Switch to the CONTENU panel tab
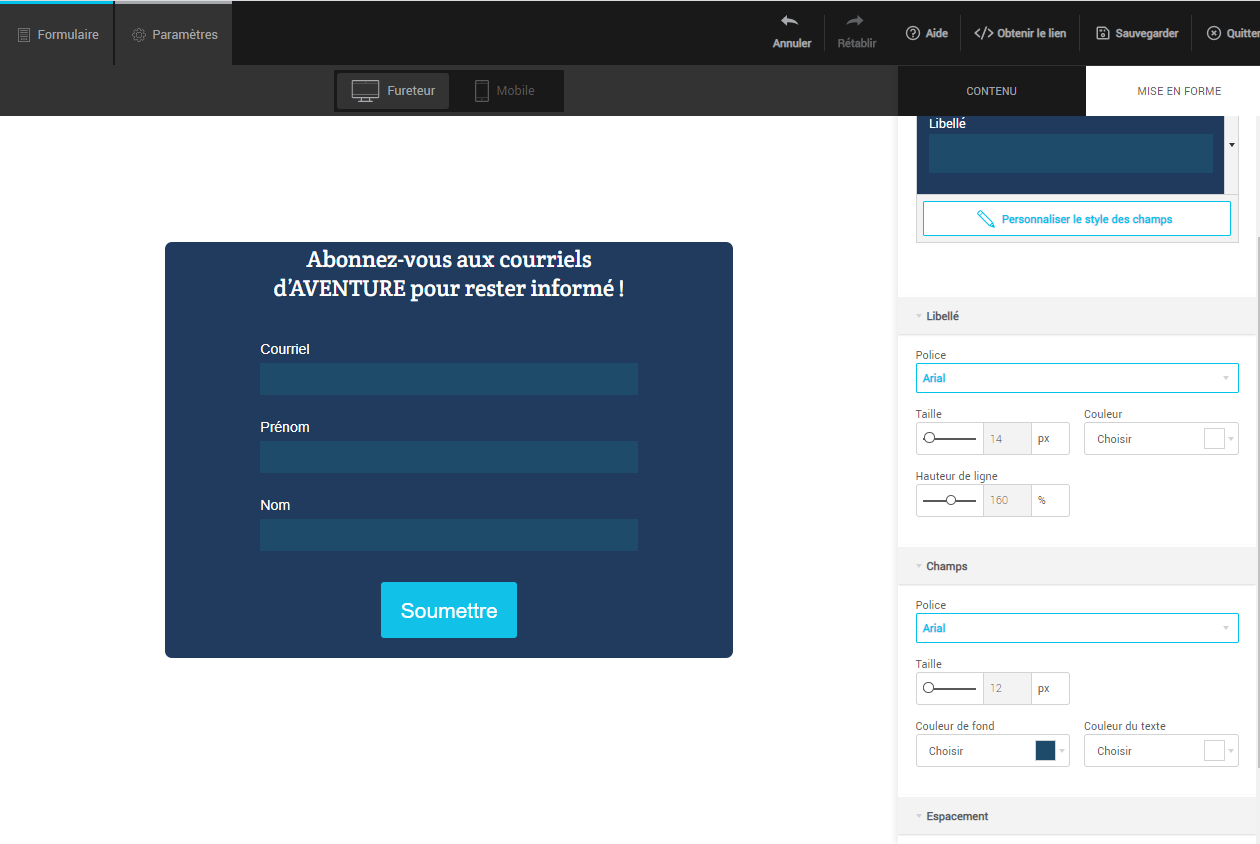Image resolution: width=1260 pixels, height=844 pixels. point(991,91)
